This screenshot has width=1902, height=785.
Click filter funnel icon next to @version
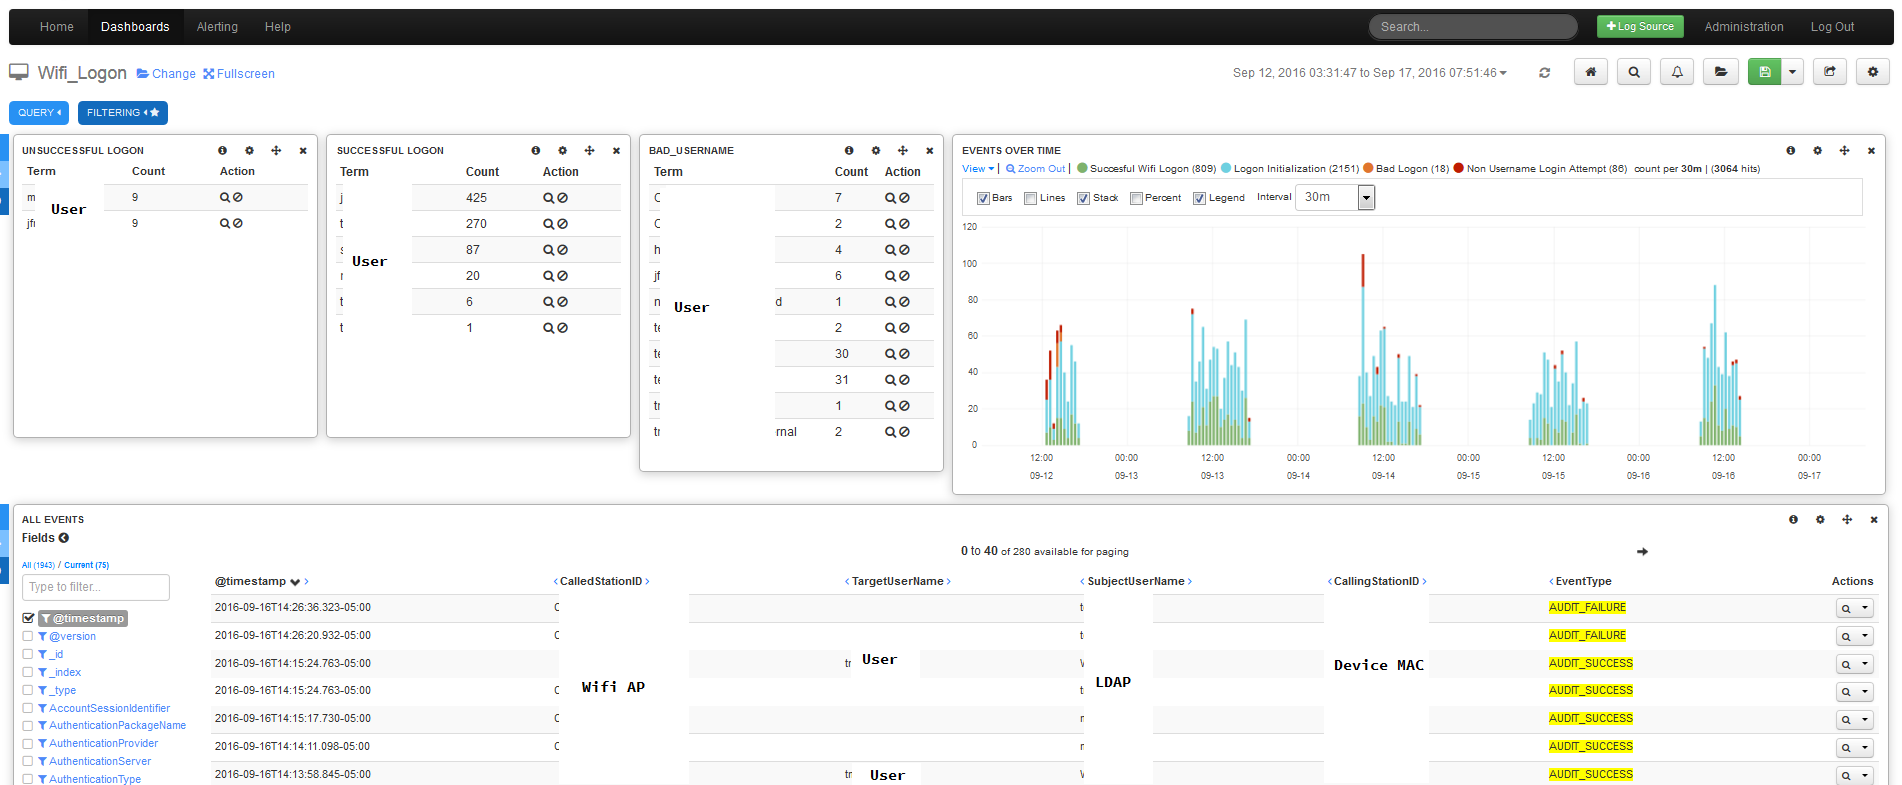point(42,636)
